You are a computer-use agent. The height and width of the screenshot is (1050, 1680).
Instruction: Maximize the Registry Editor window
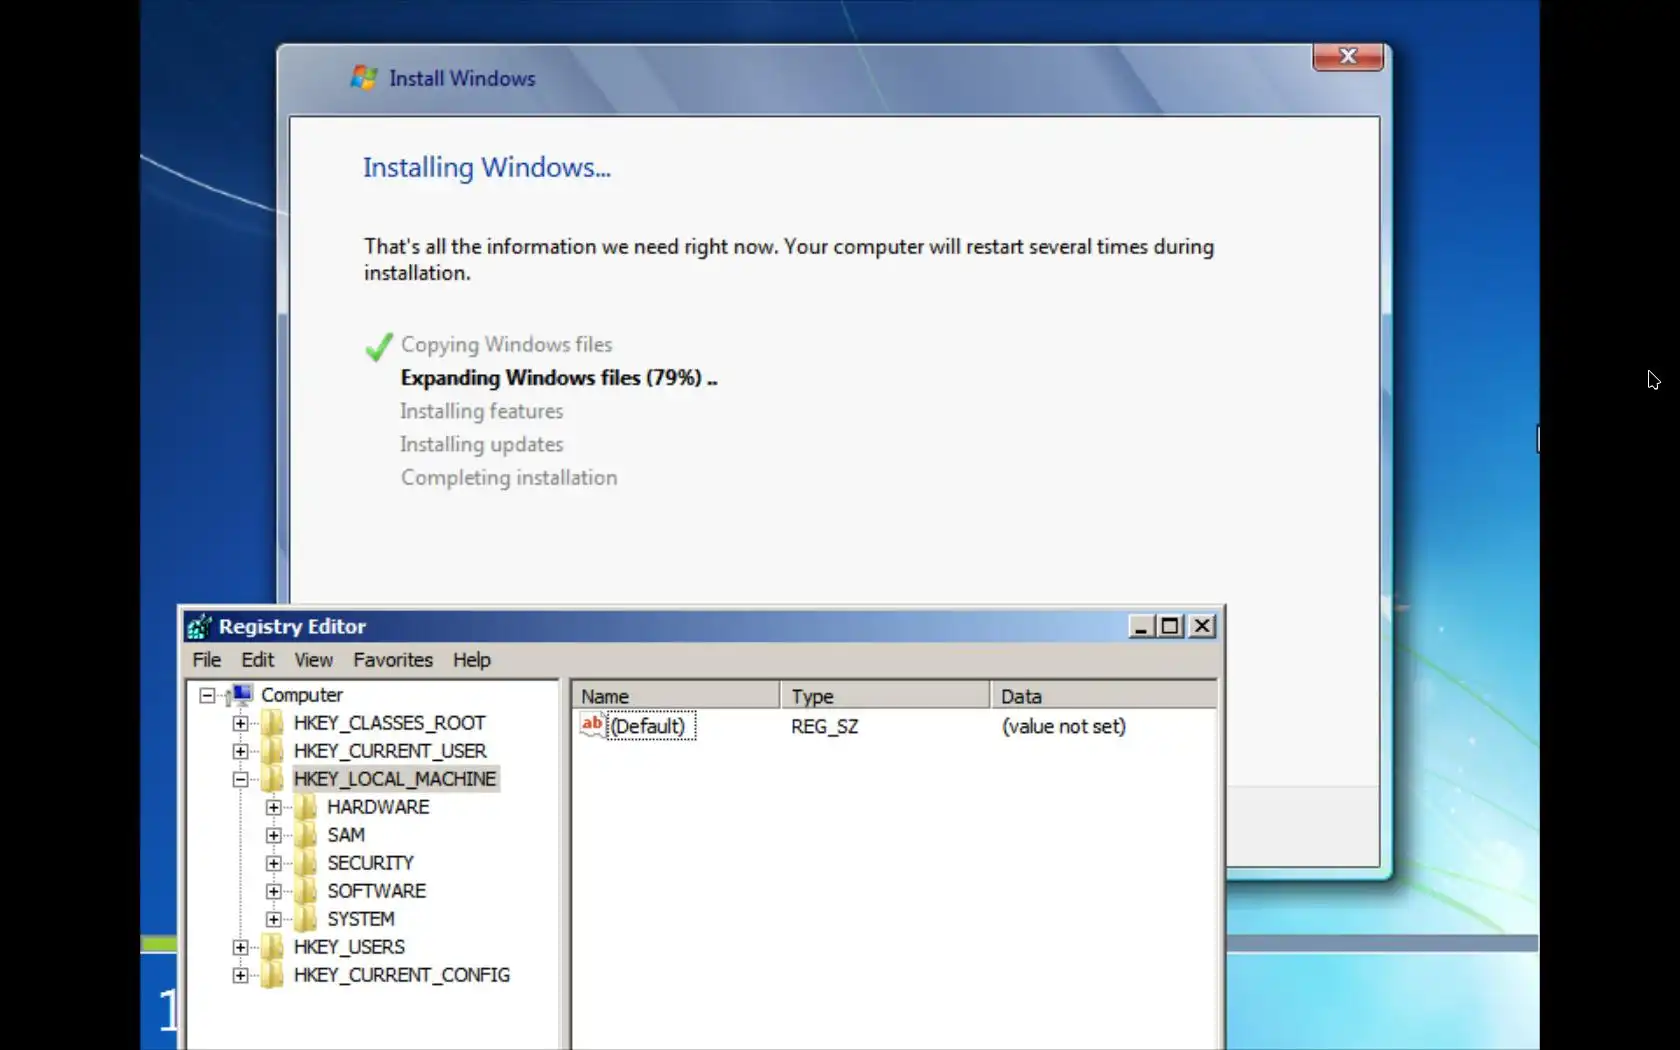pyautogui.click(x=1170, y=626)
